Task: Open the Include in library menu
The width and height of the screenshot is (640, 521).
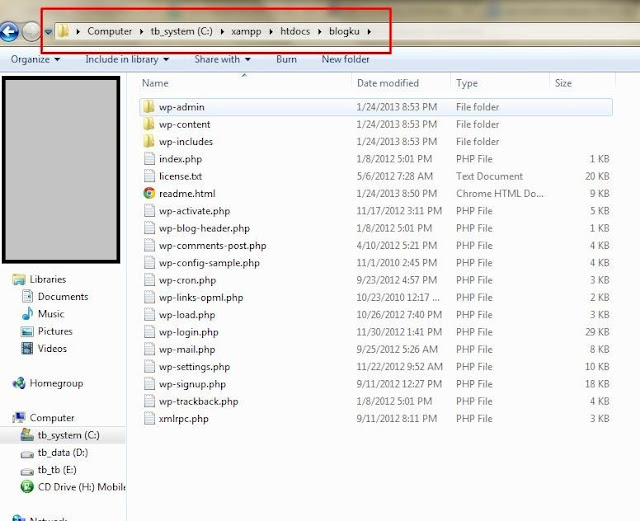Action: point(127,59)
